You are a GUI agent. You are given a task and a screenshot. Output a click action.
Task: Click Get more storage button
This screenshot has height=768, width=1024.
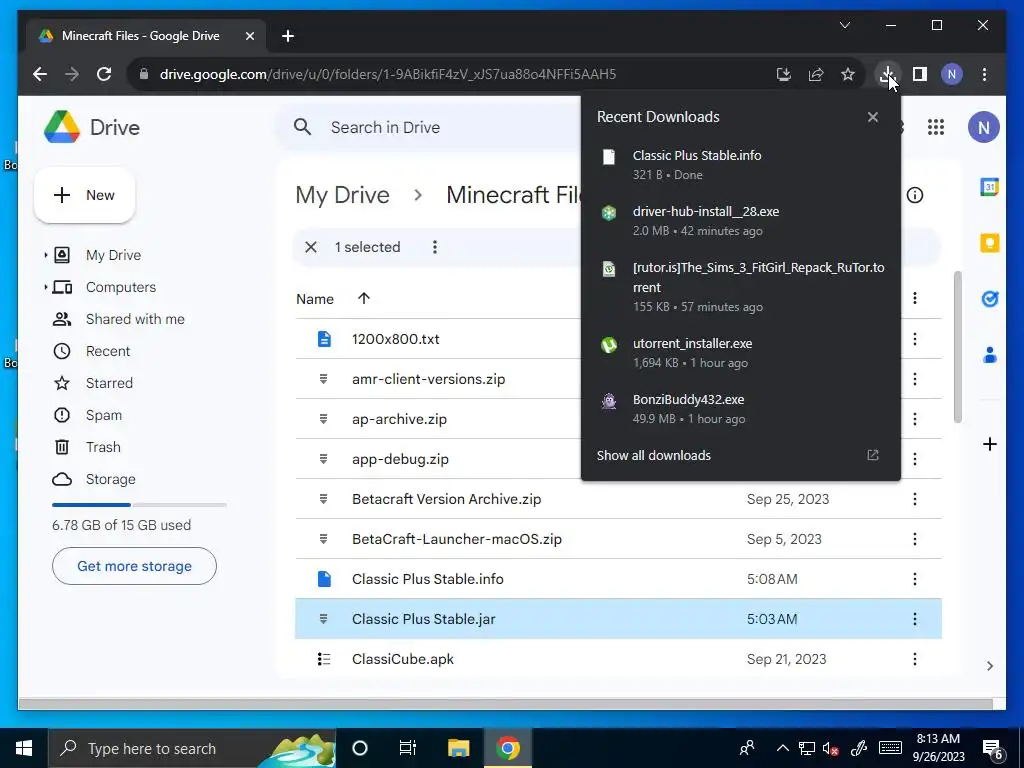click(x=134, y=566)
